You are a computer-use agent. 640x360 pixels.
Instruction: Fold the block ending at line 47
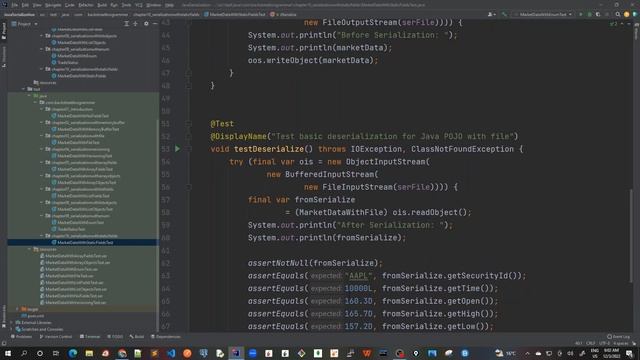[x=189, y=73]
